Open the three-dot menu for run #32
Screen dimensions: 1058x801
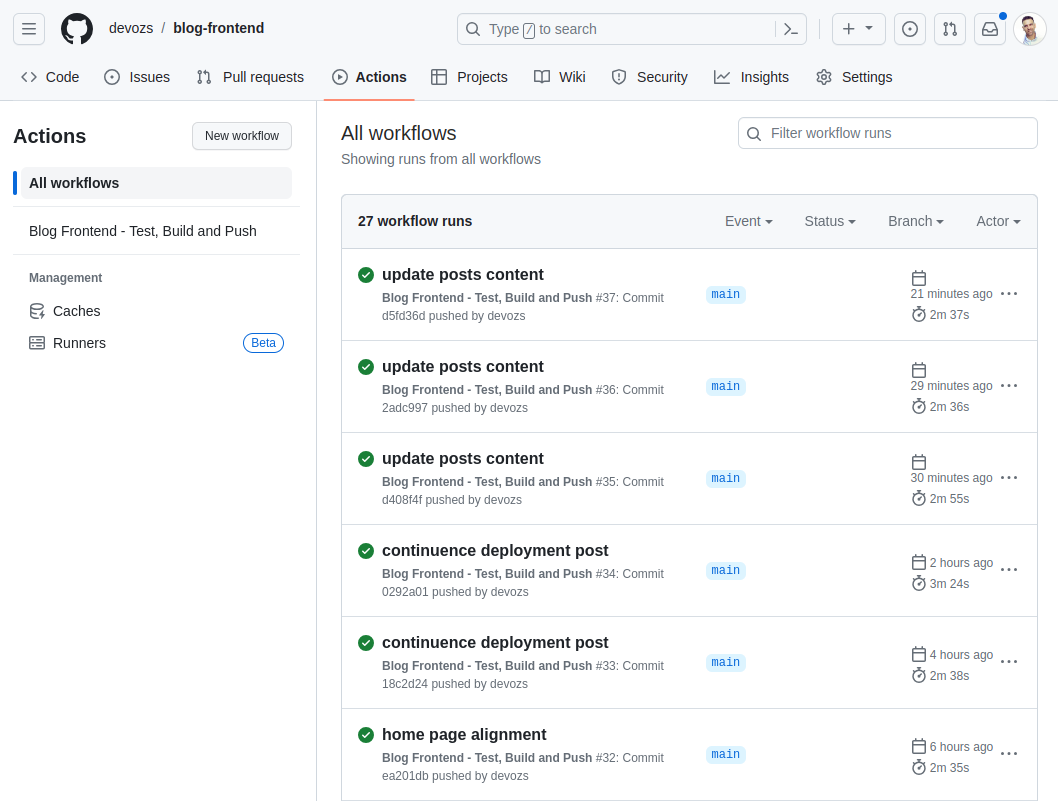click(1009, 754)
